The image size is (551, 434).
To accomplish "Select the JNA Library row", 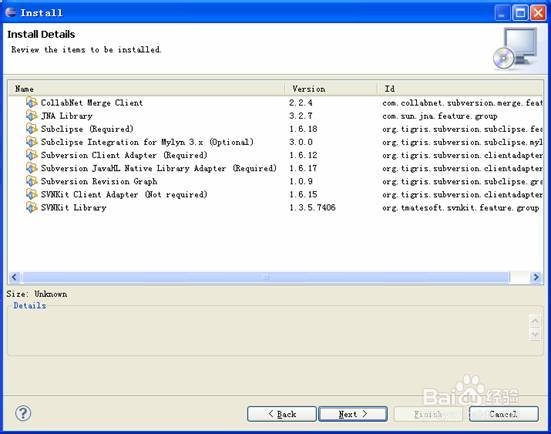I will click(275, 116).
